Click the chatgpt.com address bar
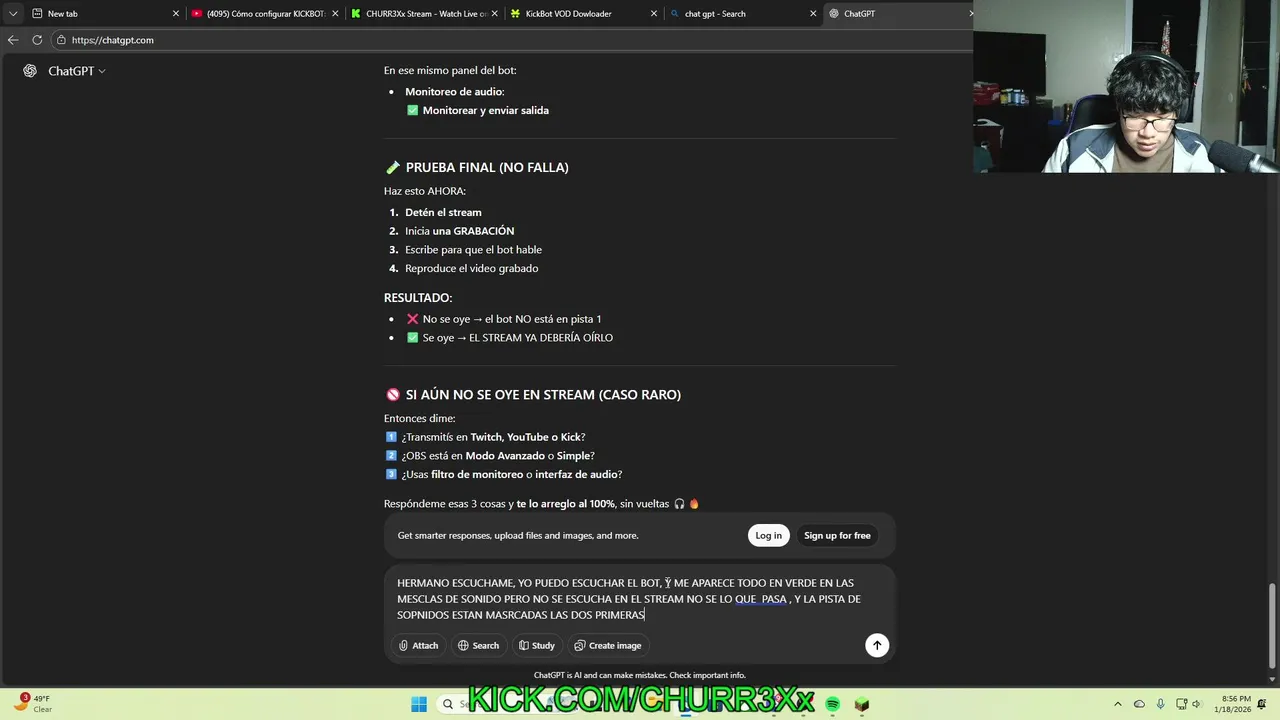 510,40
